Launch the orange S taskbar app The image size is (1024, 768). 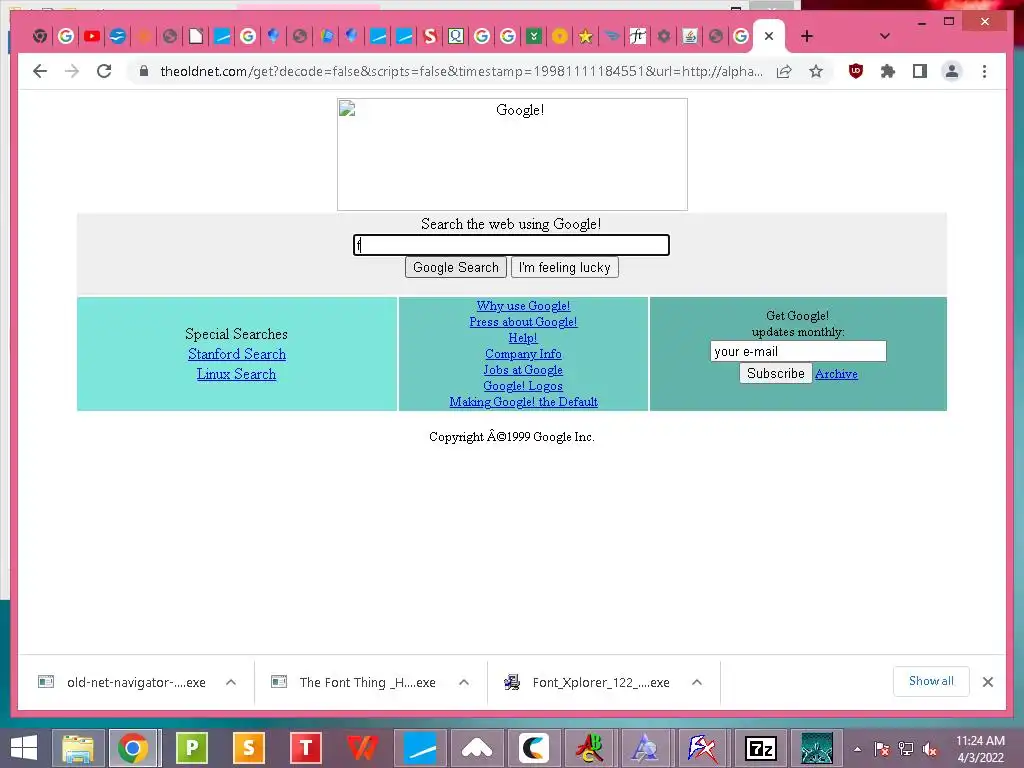[x=248, y=748]
